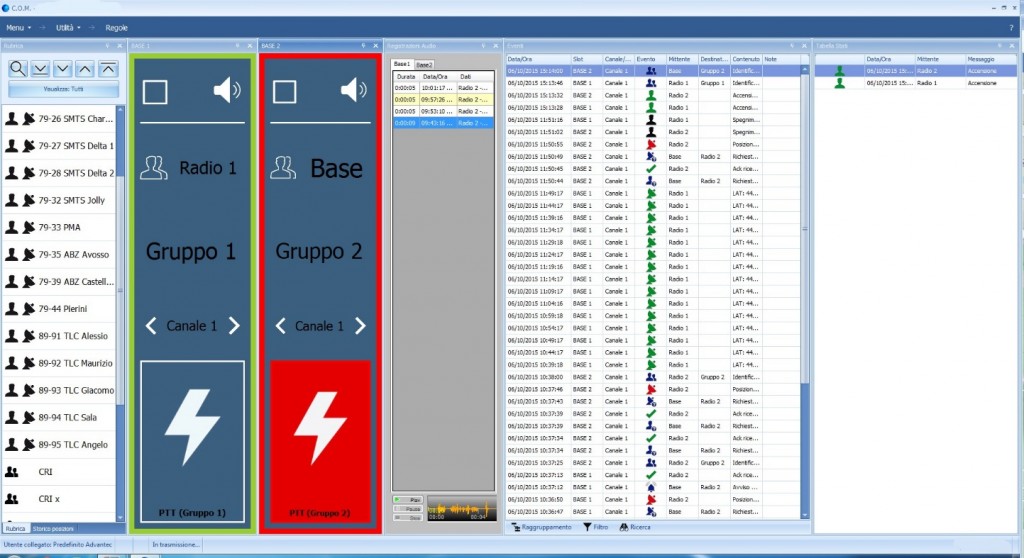
Task: Switch to the Base2 recordings tab
Action: (x=424, y=65)
